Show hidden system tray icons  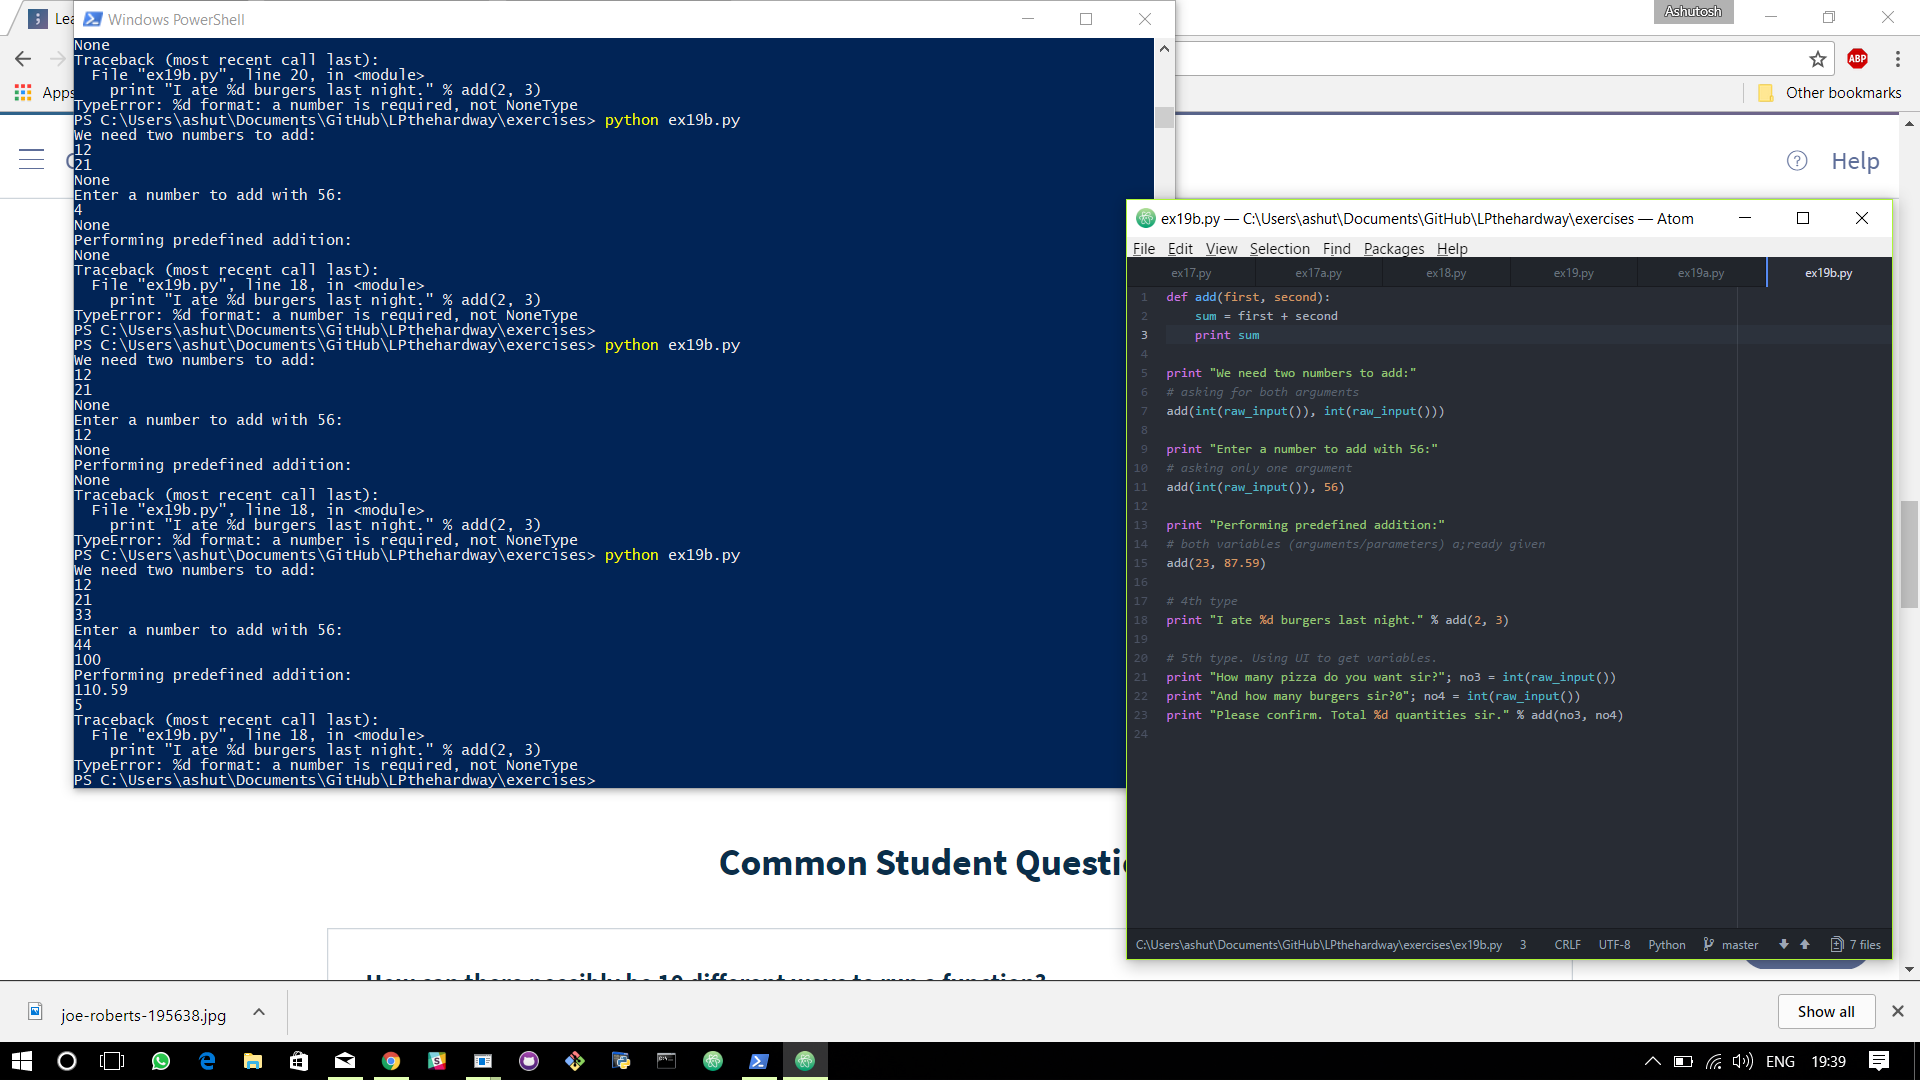1652,1061
